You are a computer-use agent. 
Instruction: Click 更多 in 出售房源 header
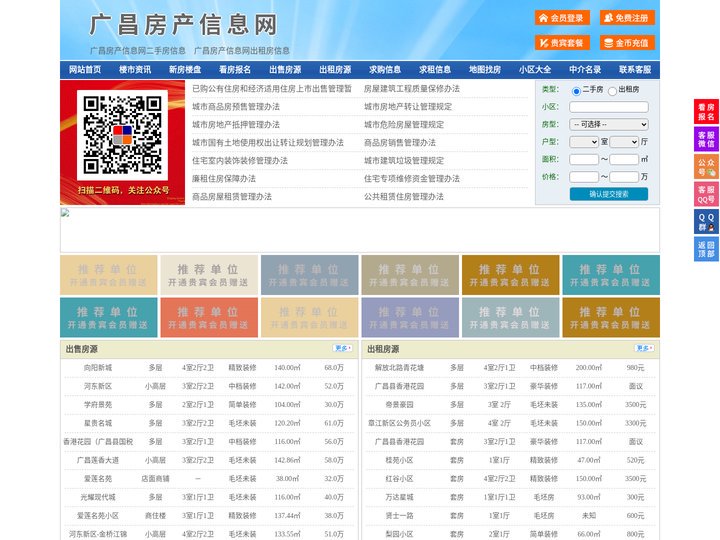coord(343,349)
